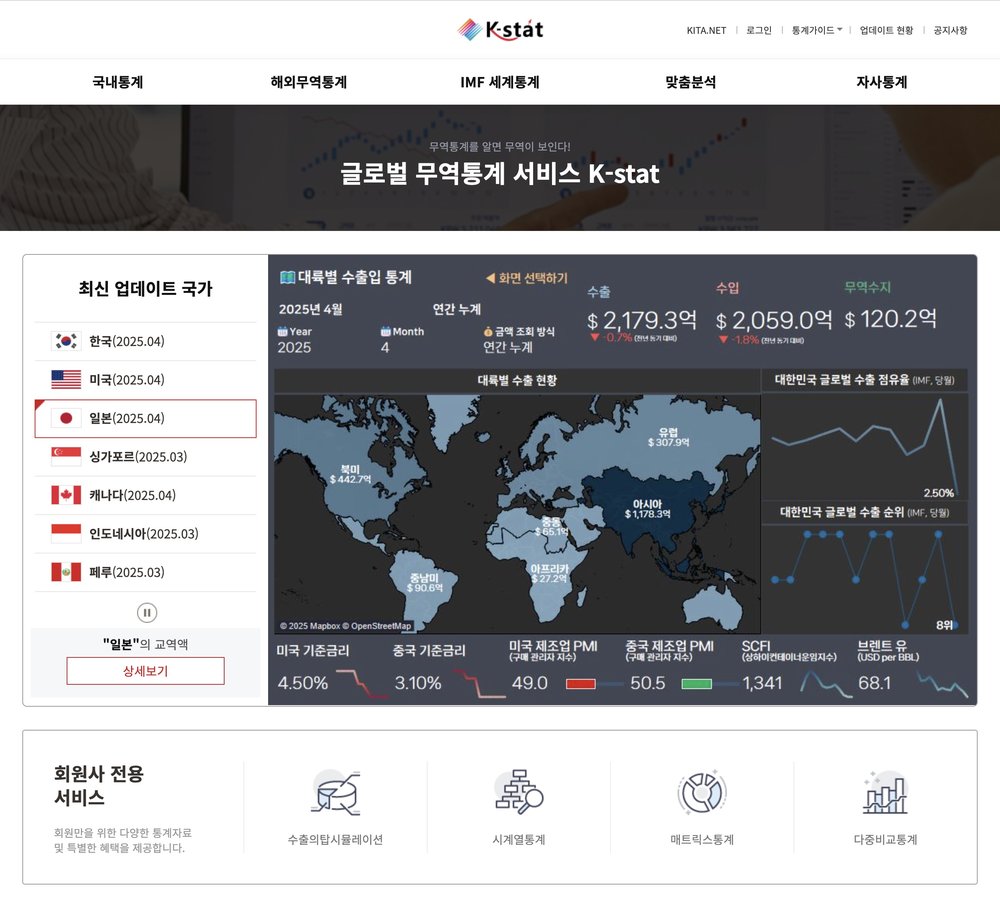Select 미국(2025.04) in the country list

145,379
